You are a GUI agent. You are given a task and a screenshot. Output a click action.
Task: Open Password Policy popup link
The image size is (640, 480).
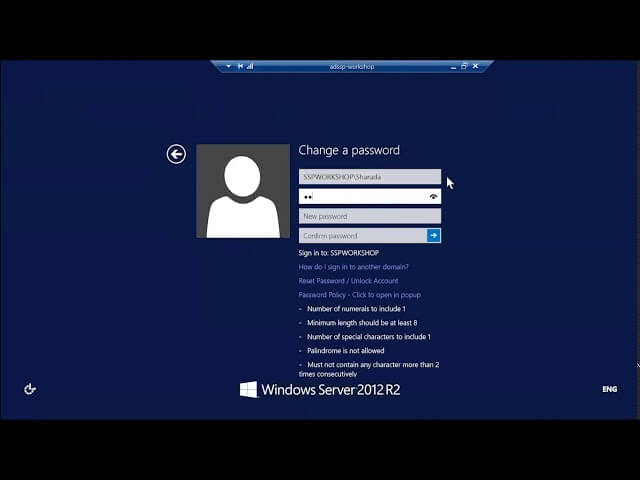[360, 295]
